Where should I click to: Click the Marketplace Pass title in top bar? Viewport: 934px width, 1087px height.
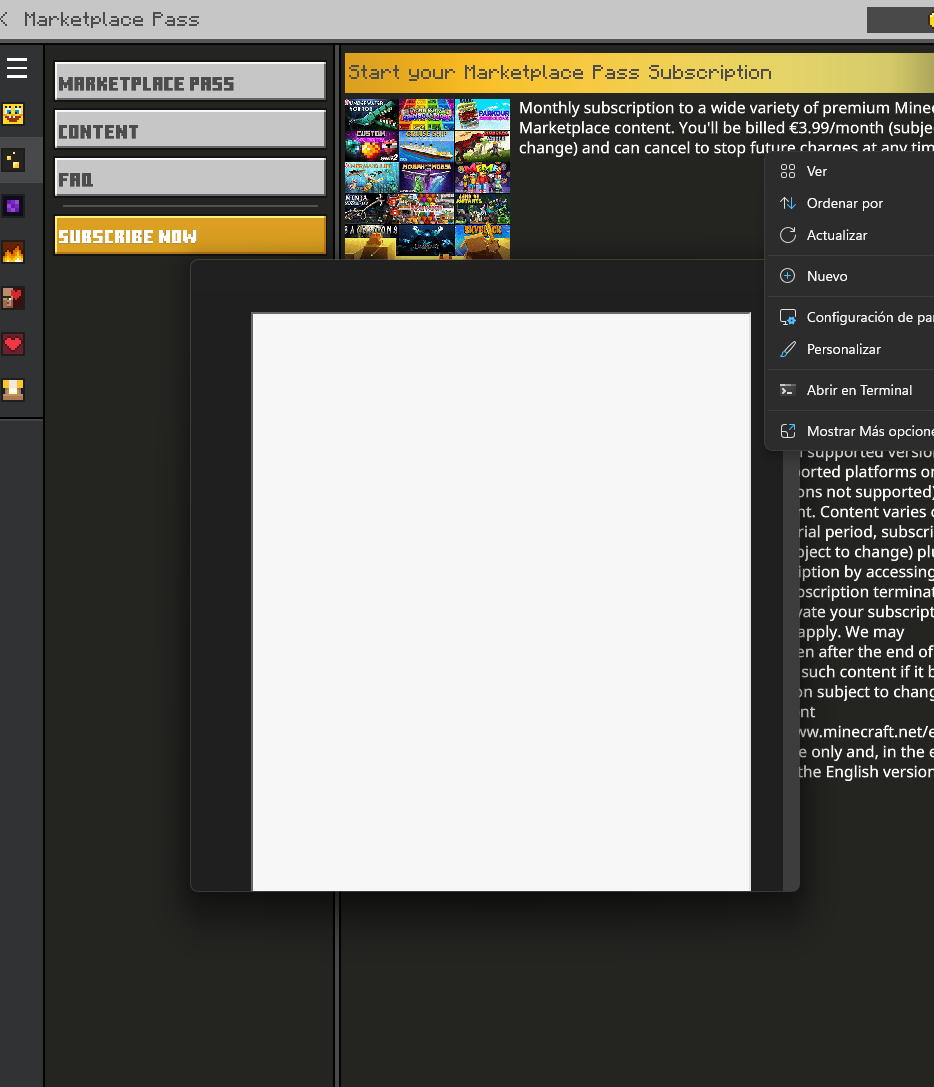112,19
